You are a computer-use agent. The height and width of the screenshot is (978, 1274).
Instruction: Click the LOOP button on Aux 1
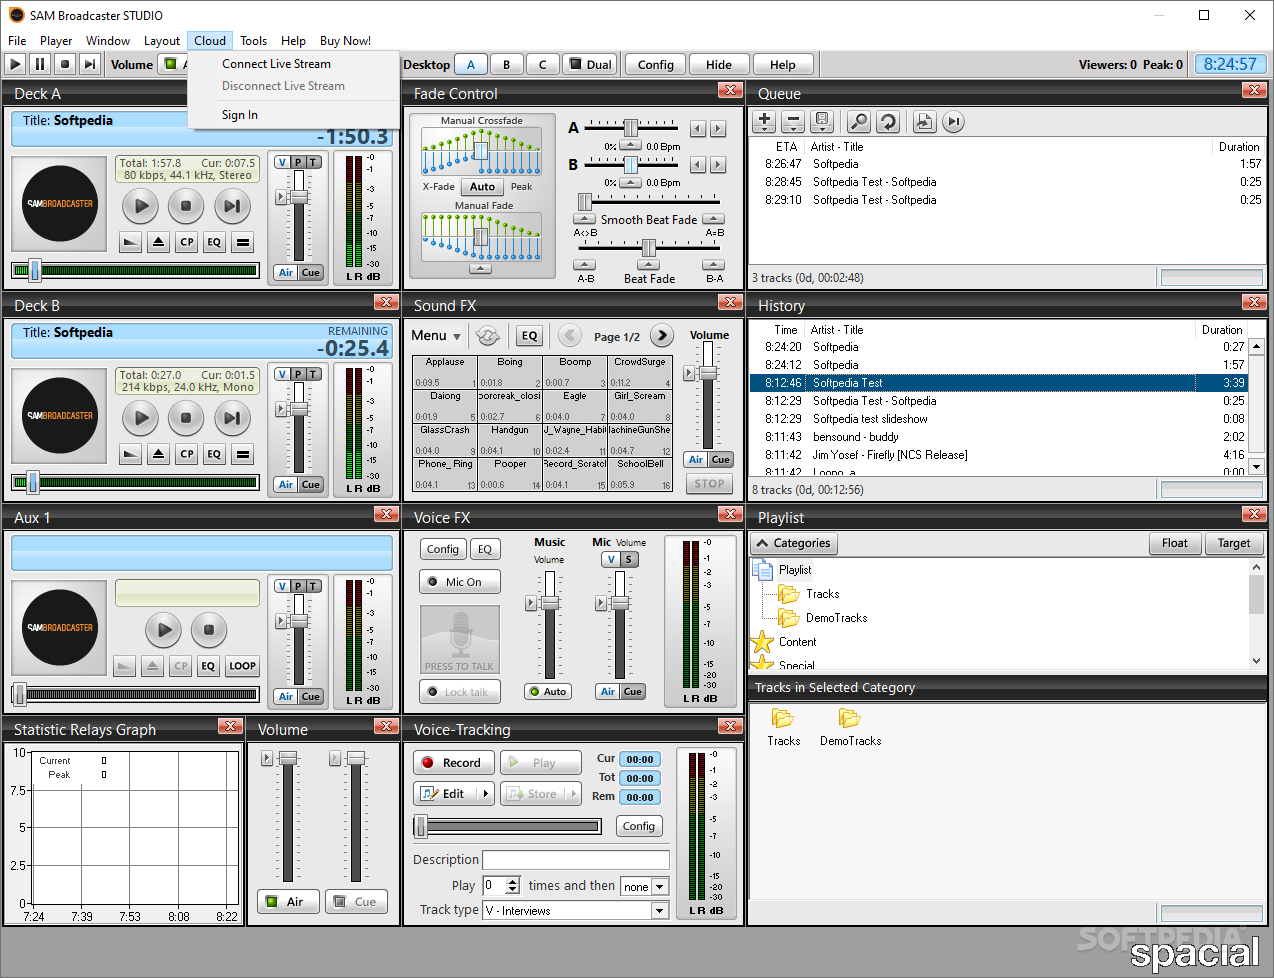[x=243, y=666]
